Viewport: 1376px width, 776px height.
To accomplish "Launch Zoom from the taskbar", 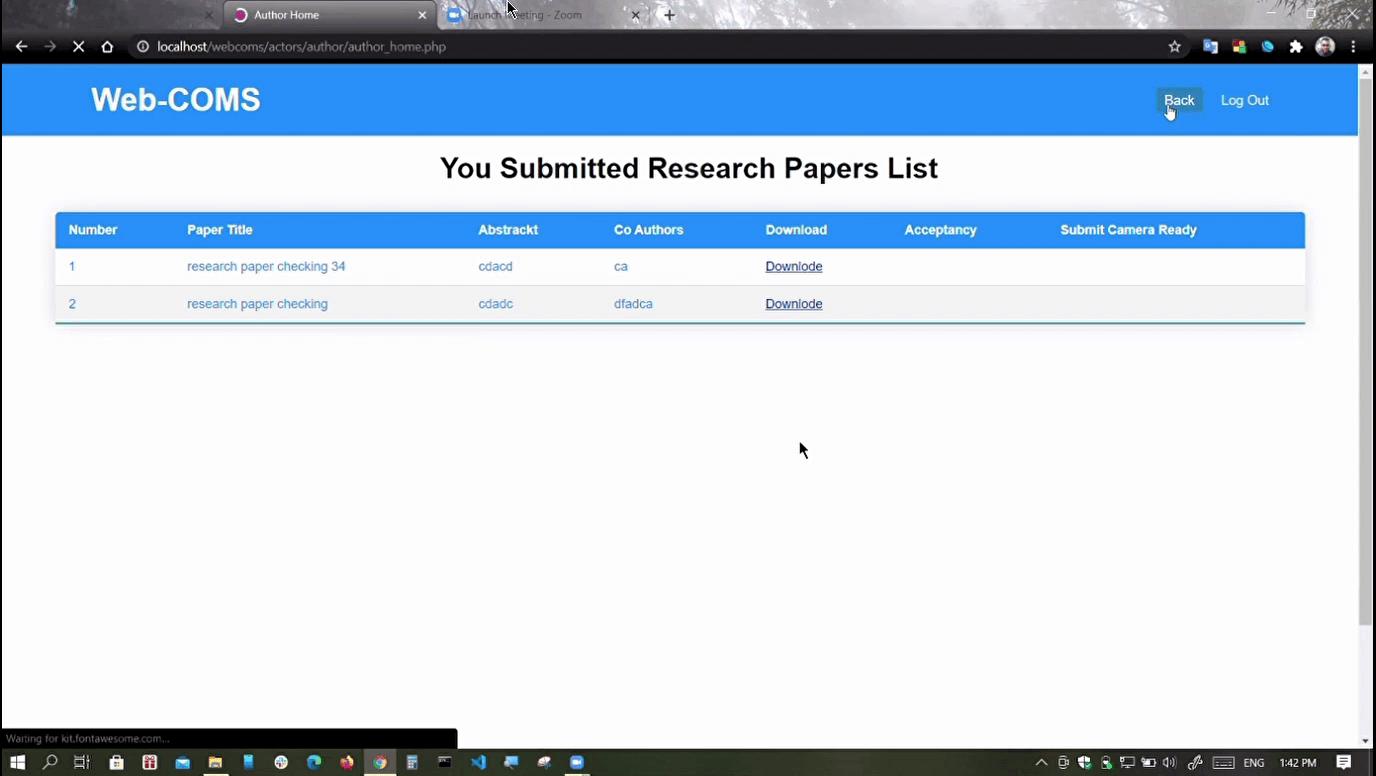I will coord(577,762).
